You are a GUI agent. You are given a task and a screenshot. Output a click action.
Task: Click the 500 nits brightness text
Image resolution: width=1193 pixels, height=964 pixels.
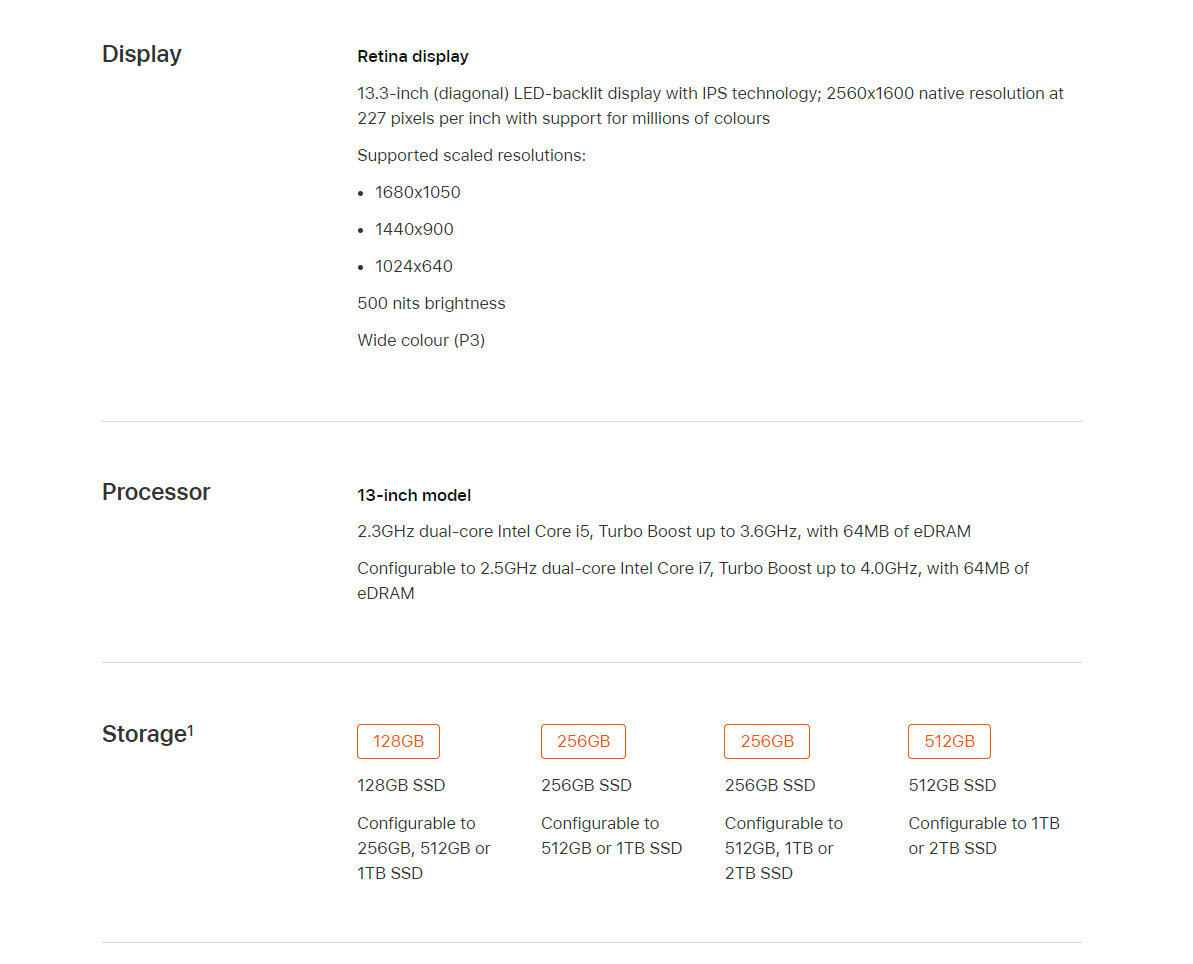431,304
